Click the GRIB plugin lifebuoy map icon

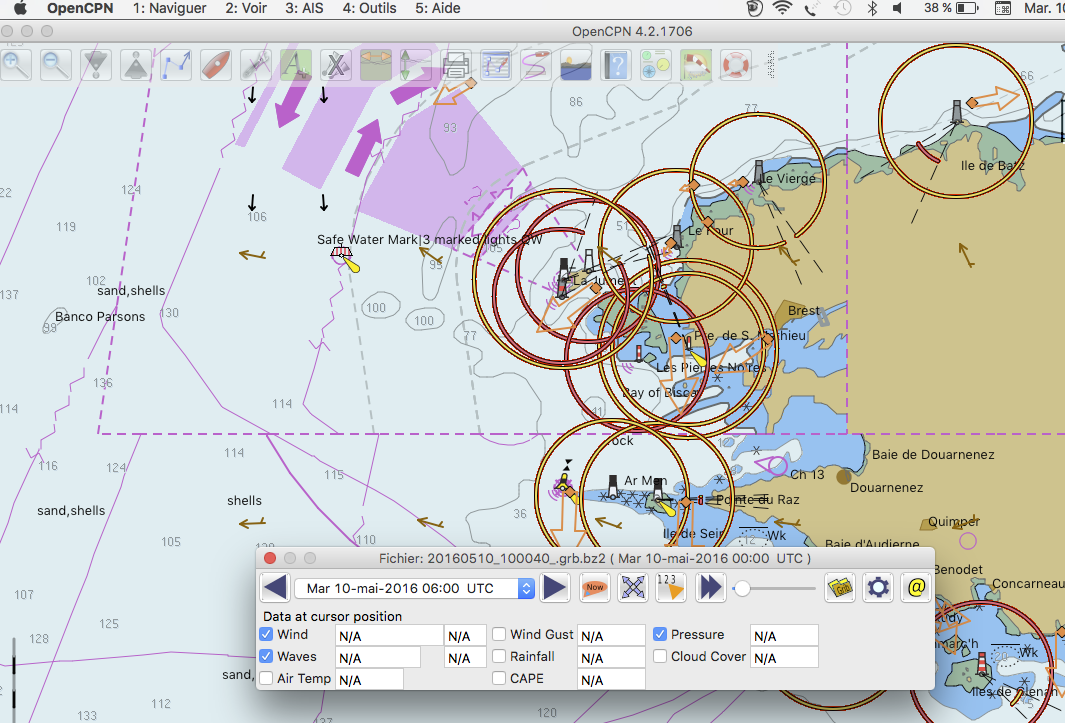[x=696, y=65]
